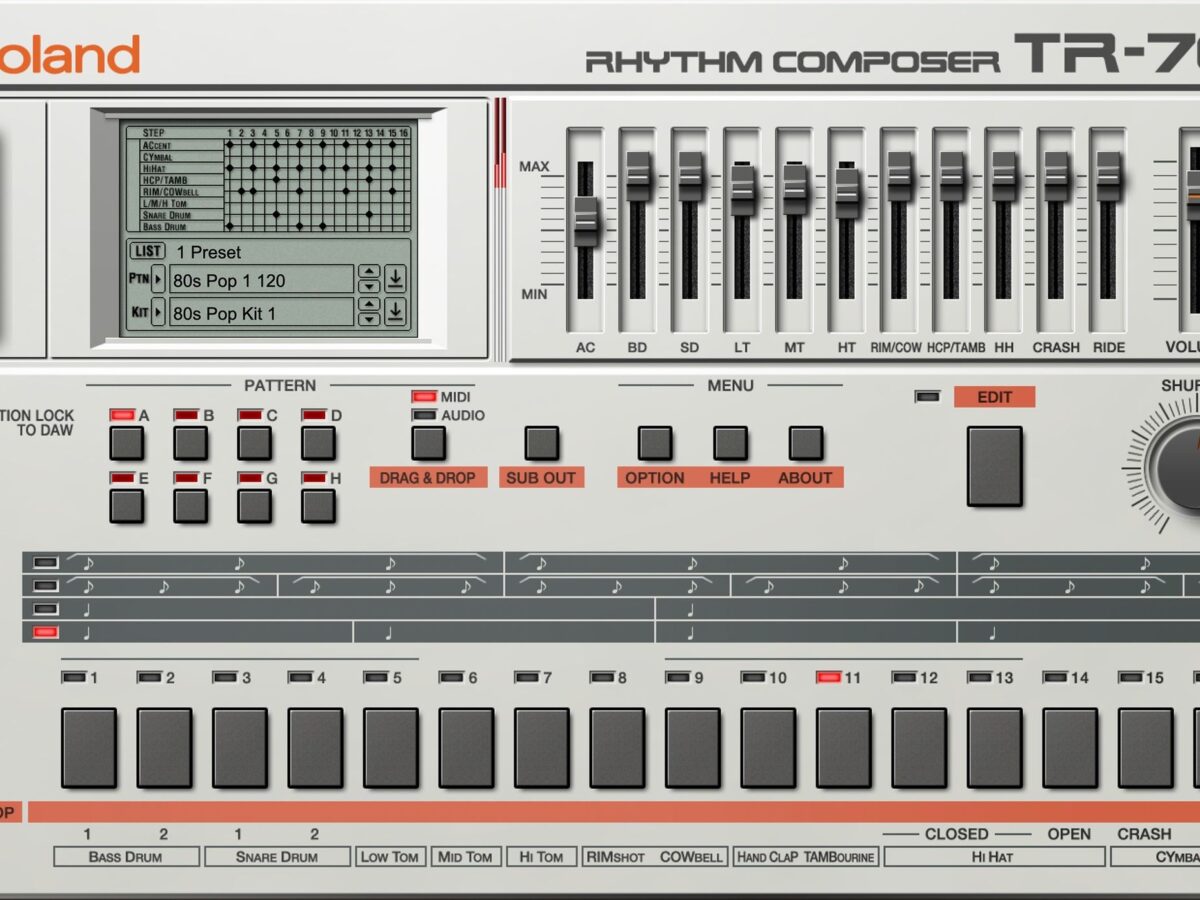This screenshot has height=900, width=1200.
Task: Open the LIST of presets
Action: tap(147, 251)
